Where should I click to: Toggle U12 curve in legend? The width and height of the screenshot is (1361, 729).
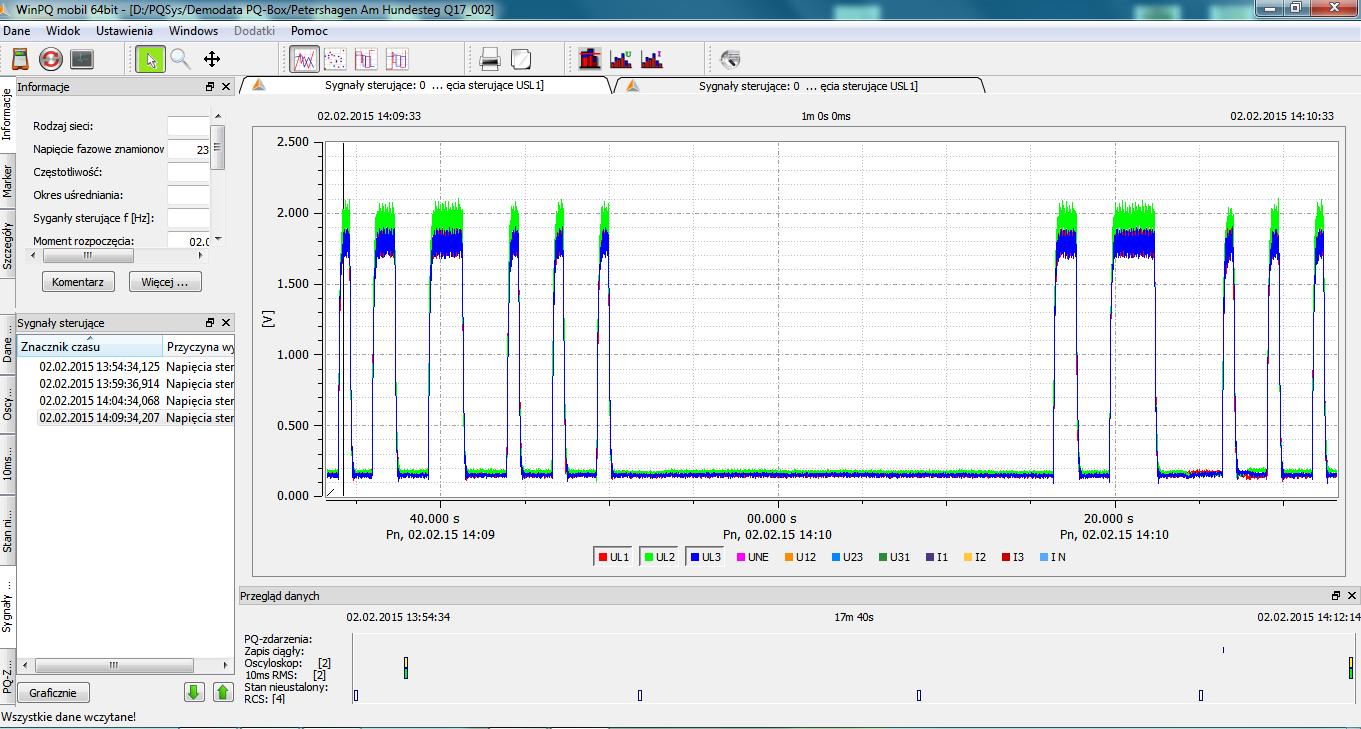coord(799,557)
